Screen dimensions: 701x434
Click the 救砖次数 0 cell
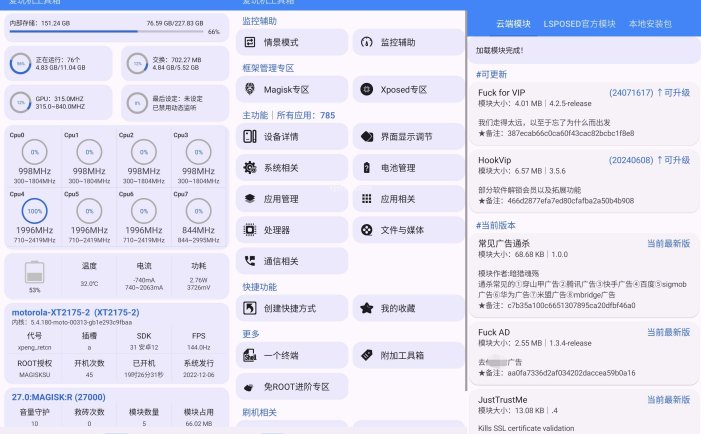pyautogui.click(x=89, y=417)
